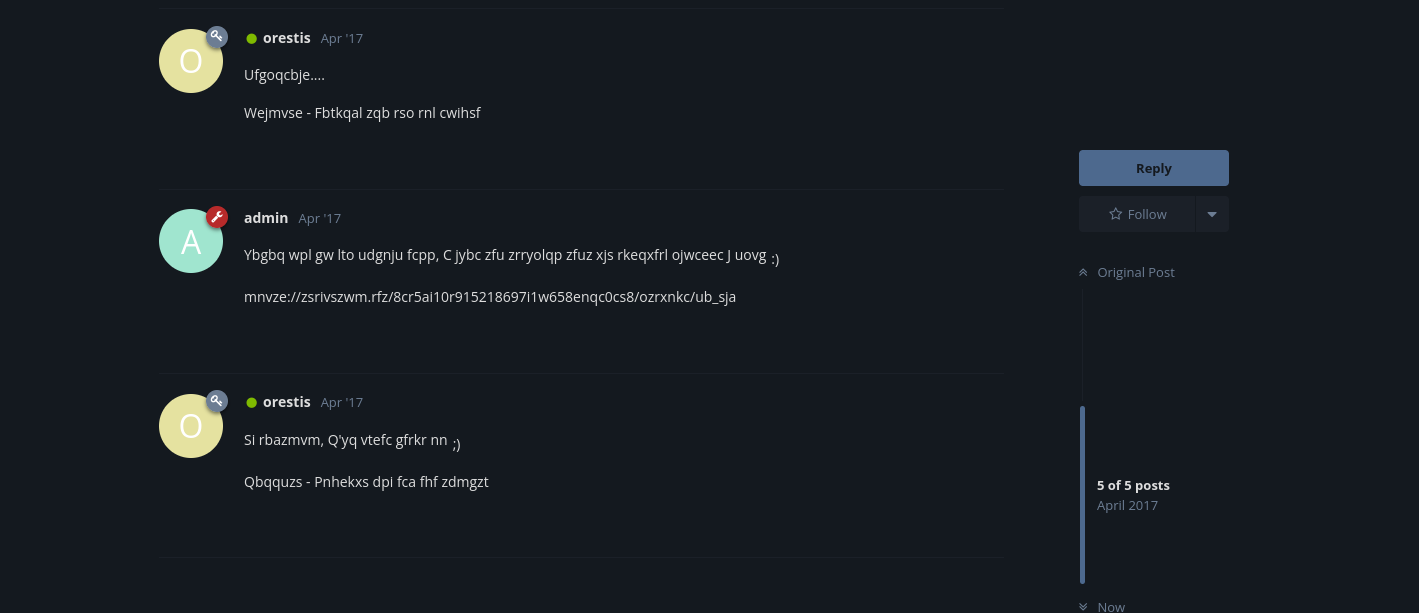Expand the dropdown arrow next to Follow
Viewport: 1419px width, 613px height.
pyautogui.click(x=1212, y=214)
